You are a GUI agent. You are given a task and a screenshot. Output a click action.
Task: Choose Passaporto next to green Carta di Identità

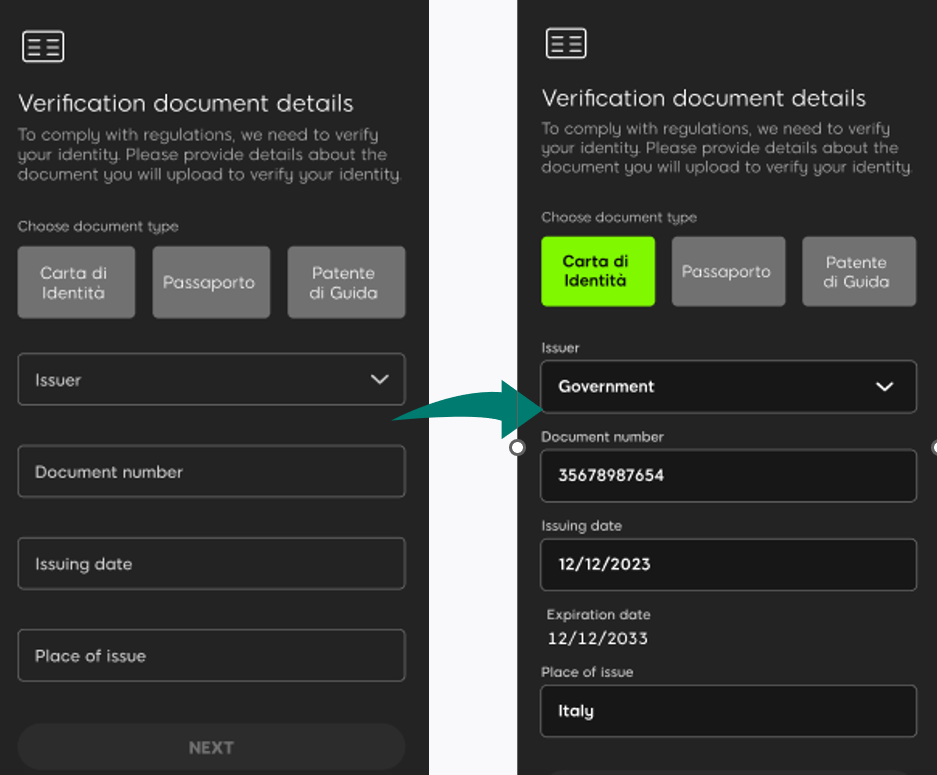click(x=726, y=271)
